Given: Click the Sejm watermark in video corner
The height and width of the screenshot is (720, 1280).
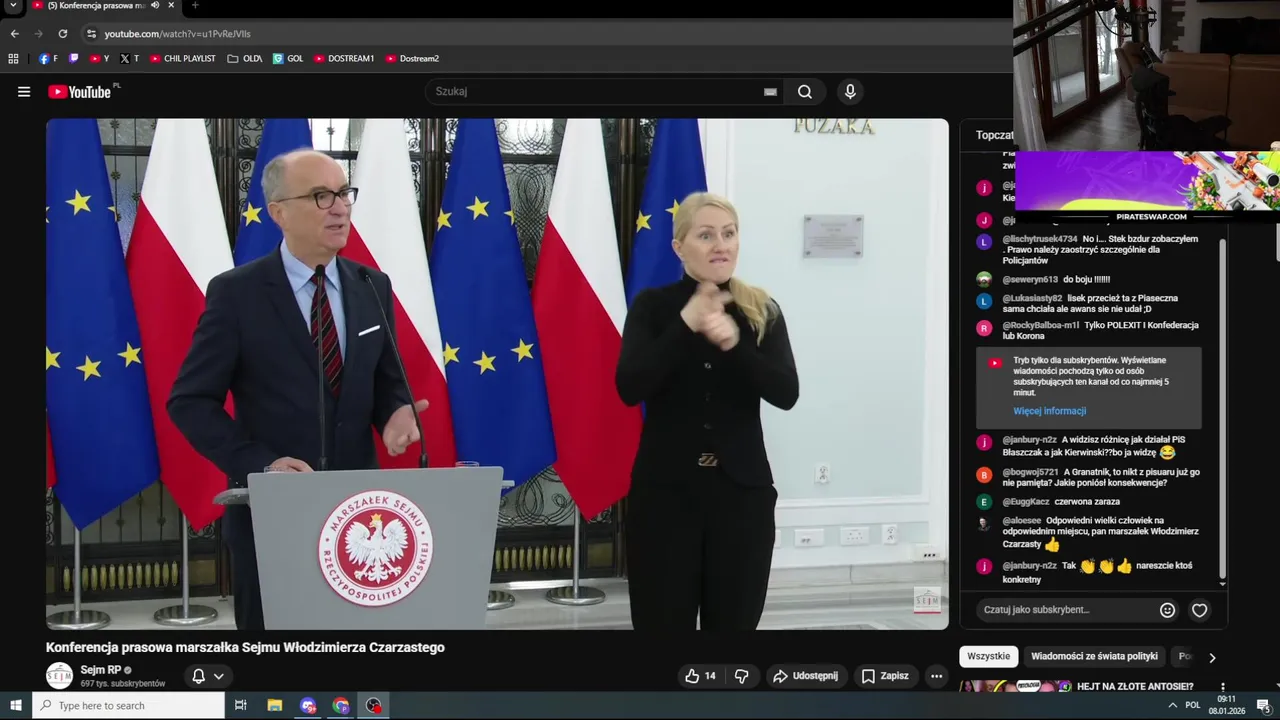Looking at the screenshot, I should click(927, 600).
